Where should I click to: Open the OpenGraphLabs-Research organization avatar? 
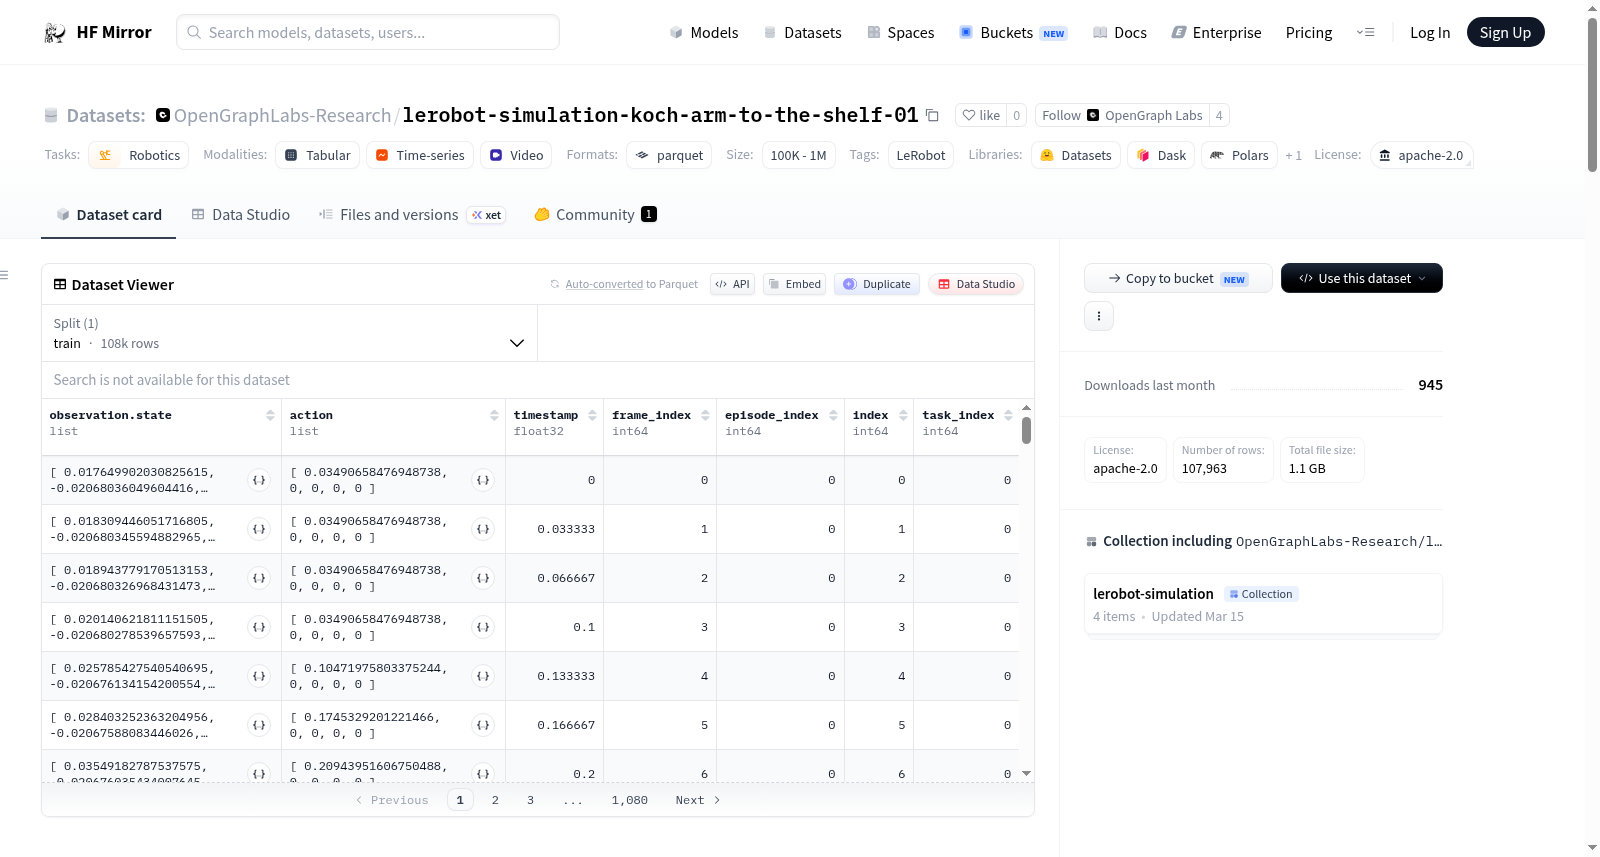(x=163, y=115)
